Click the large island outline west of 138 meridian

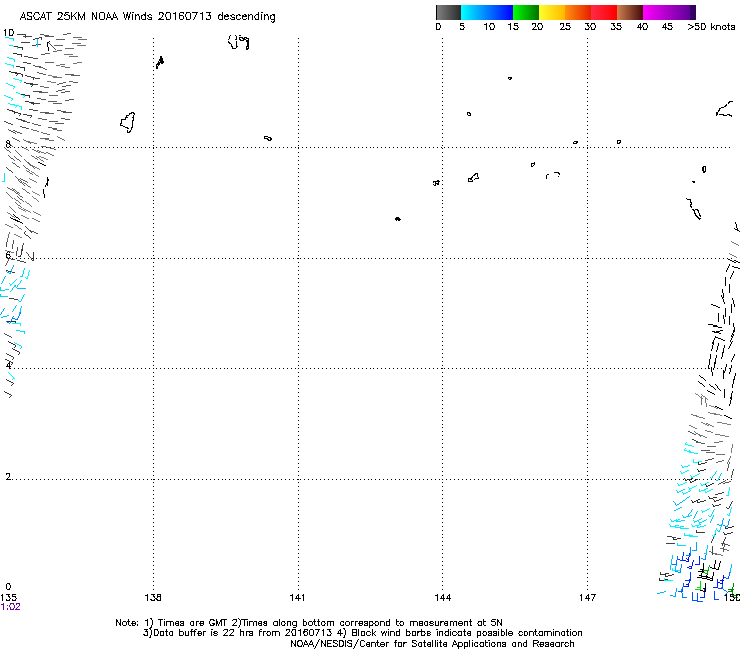coord(128,122)
